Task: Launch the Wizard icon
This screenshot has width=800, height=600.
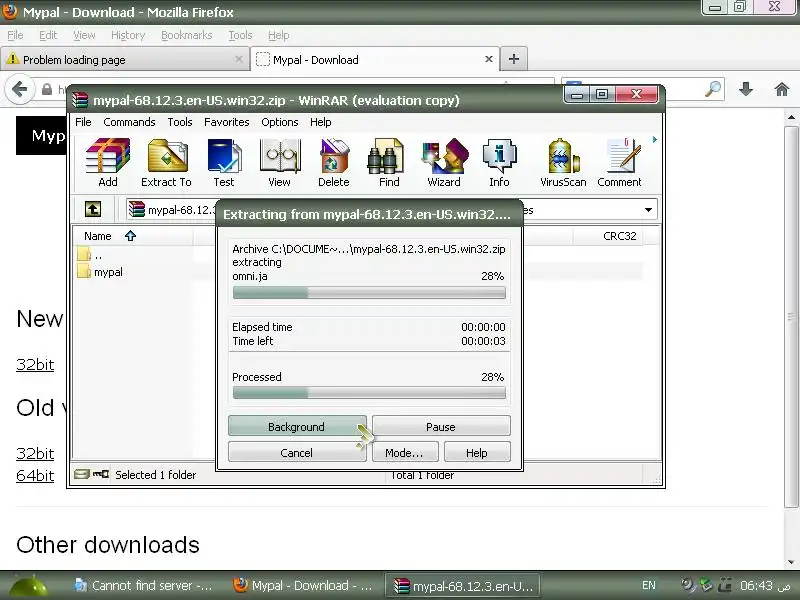Action: (x=444, y=163)
